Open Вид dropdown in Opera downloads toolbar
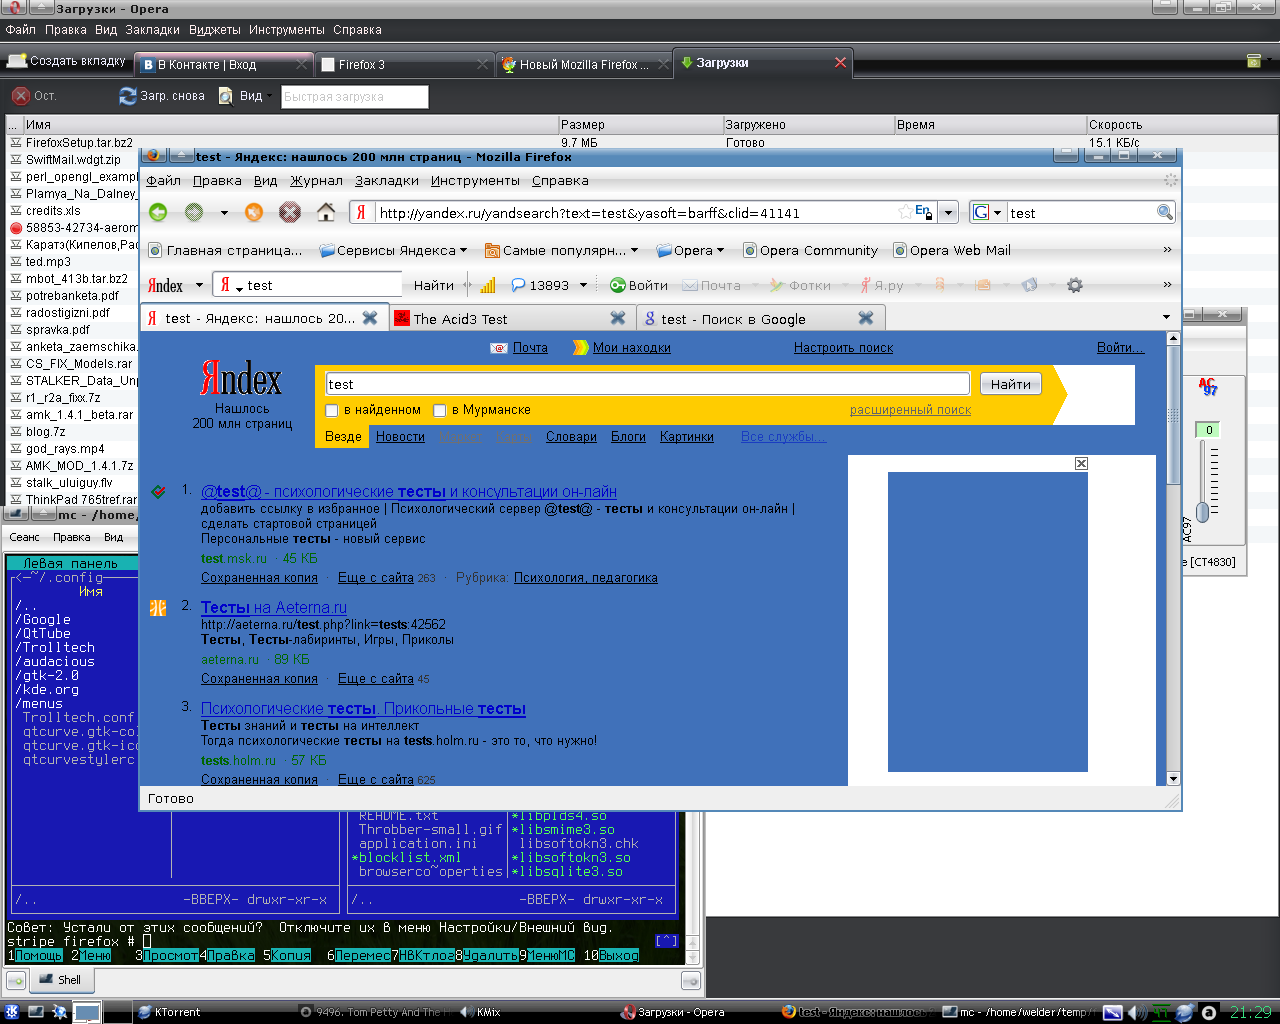The width and height of the screenshot is (1280, 1024). pyautogui.click(x=245, y=96)
